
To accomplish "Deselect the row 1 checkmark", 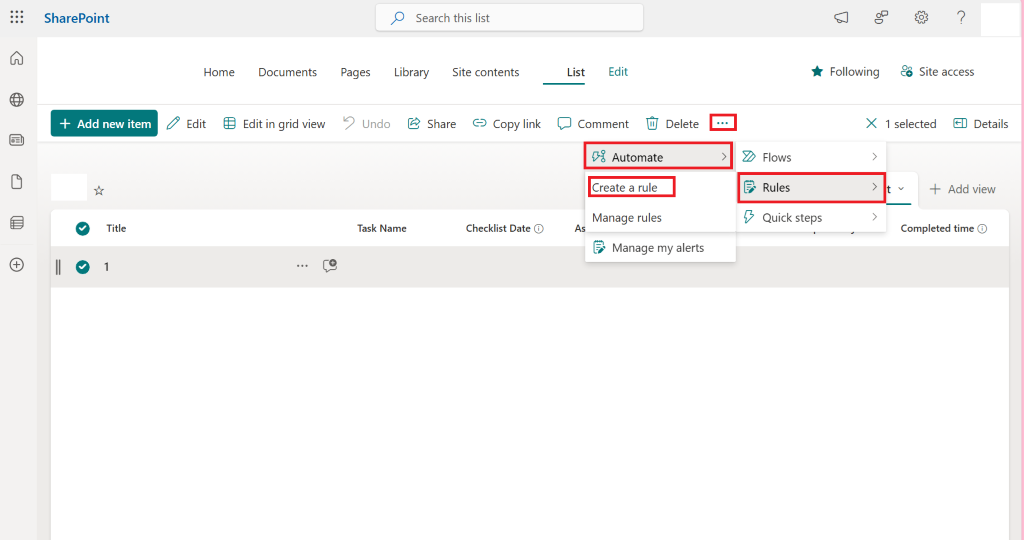I will (x=82, y=266).
